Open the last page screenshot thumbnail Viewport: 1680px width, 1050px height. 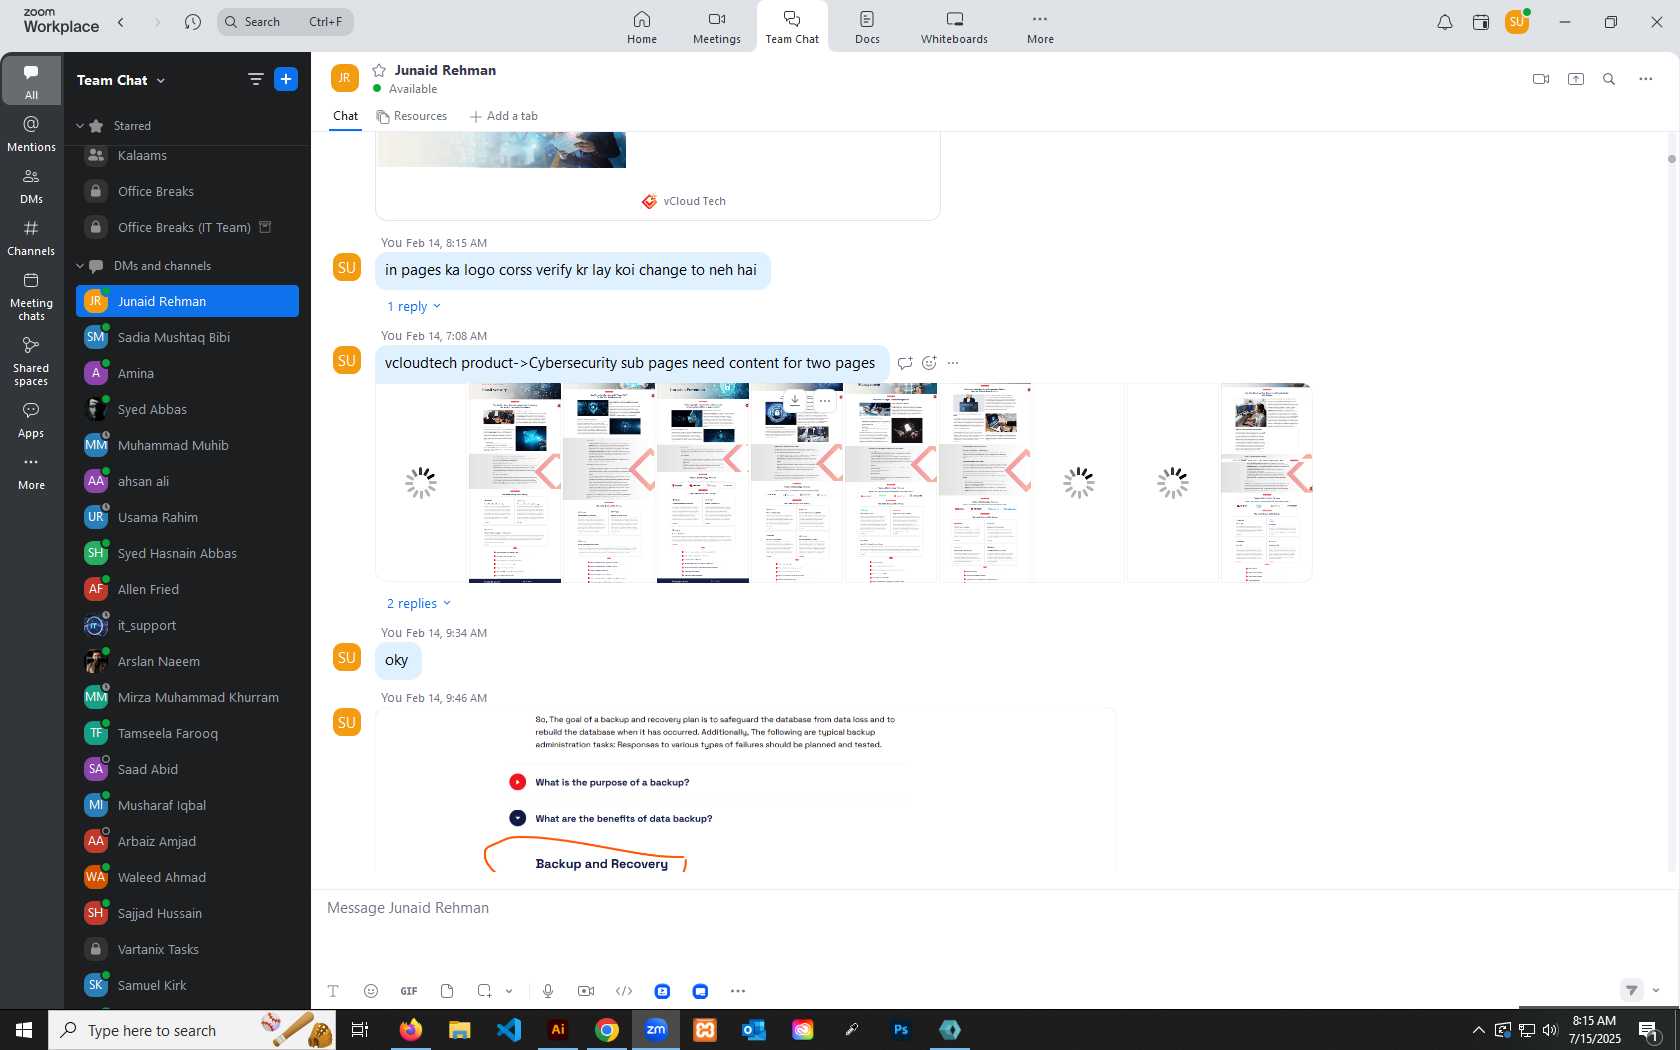click(1266, 482)
